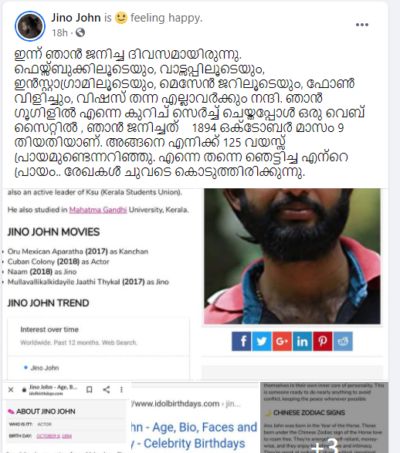Click the 18h post timestamp
The height and width of the screenshot is (453, 400).
pos(60,33)
